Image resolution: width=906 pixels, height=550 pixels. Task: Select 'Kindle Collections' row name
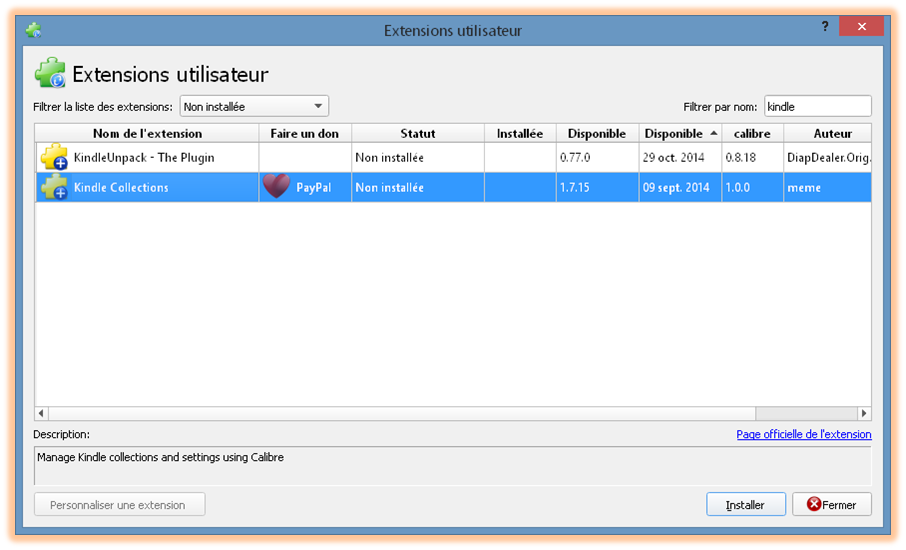121,188
